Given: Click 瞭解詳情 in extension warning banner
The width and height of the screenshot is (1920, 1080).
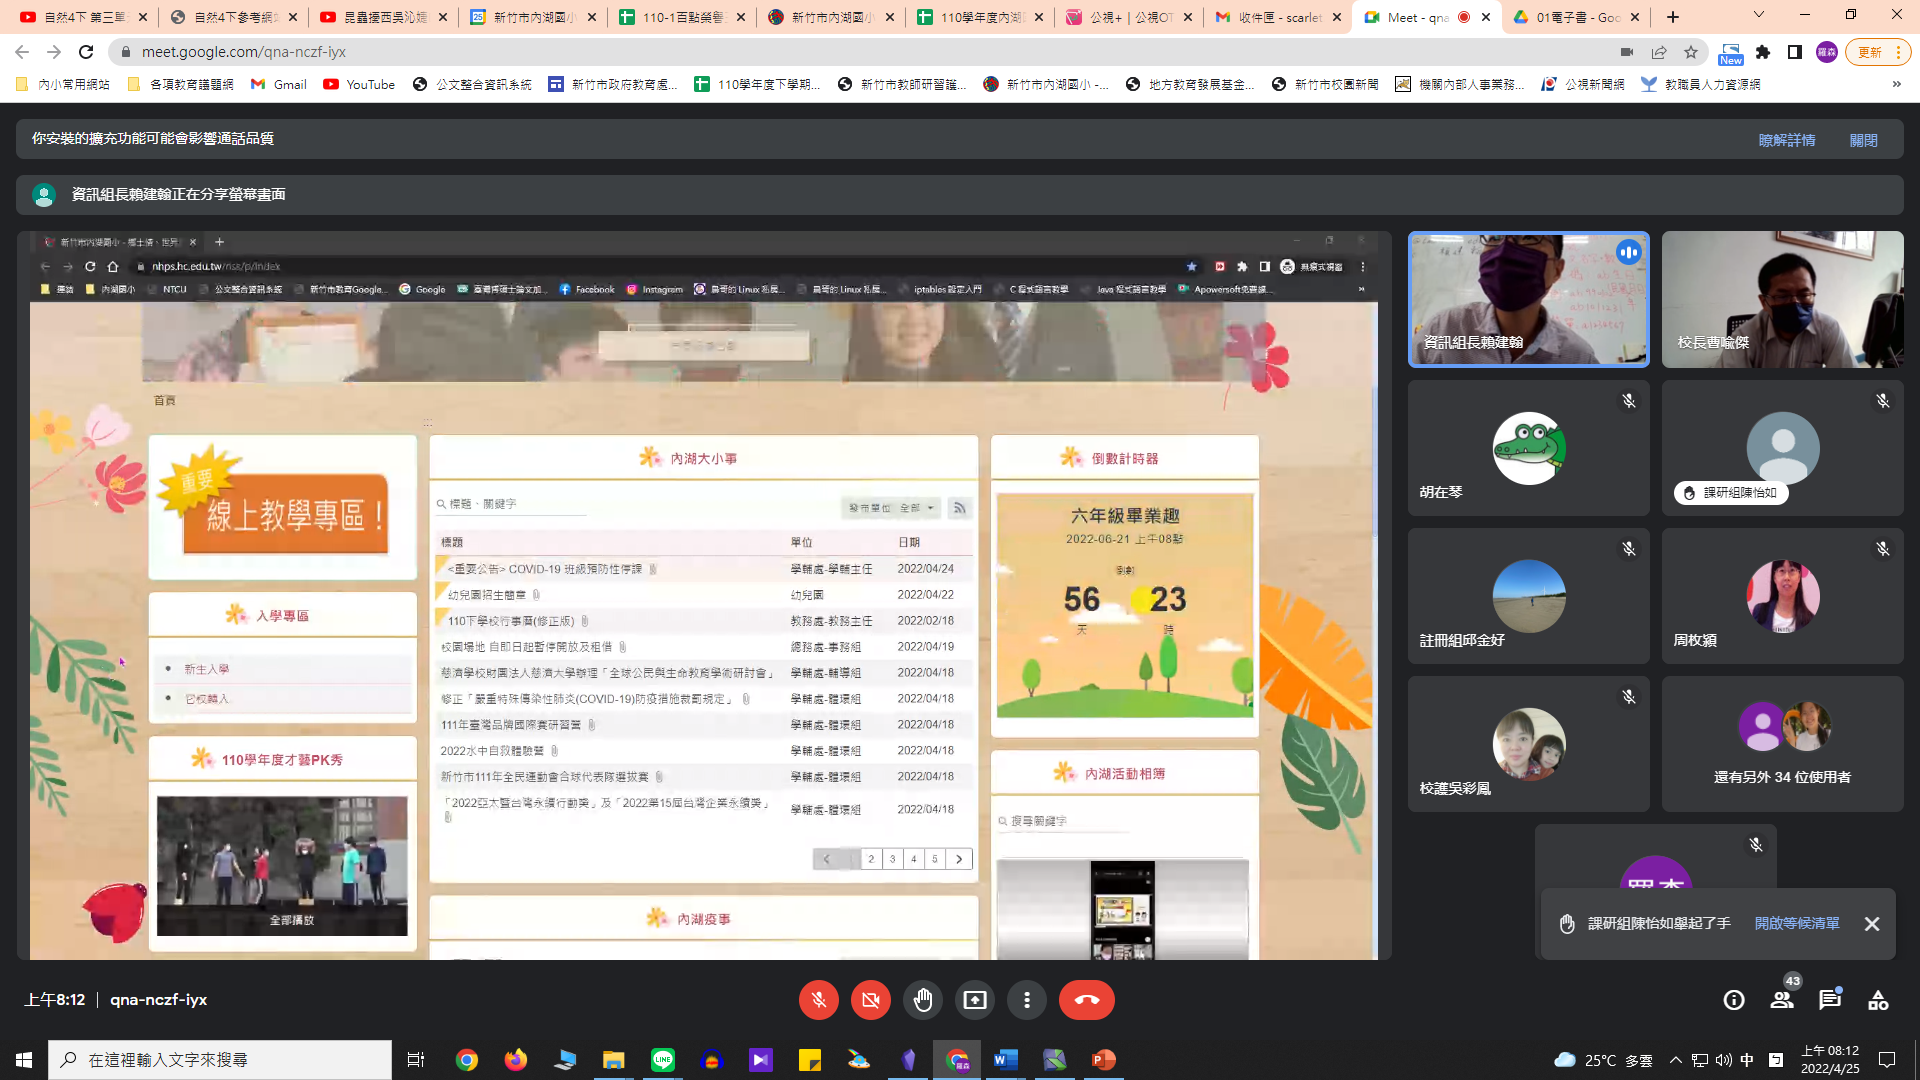Looking at the screenshot, I should [x=1786, y=140].
